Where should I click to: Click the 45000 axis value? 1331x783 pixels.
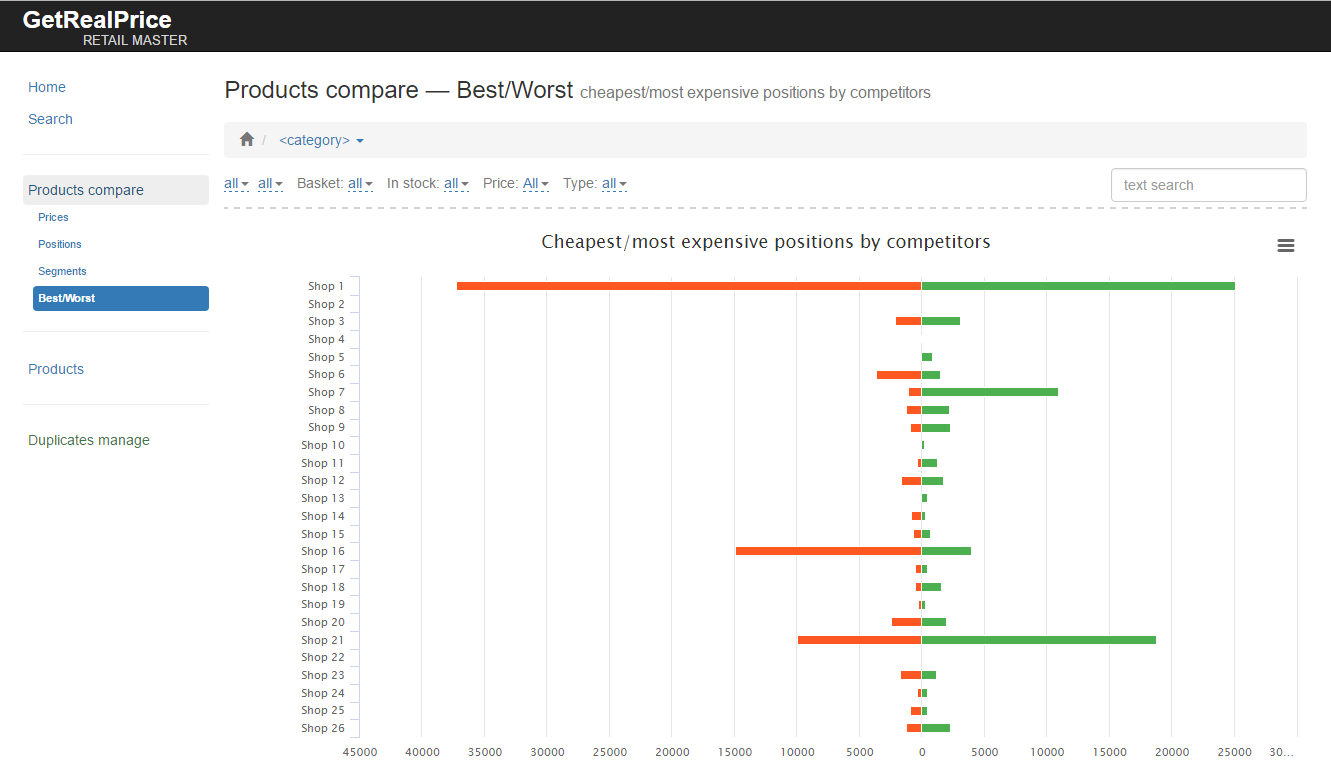point(360,752)
